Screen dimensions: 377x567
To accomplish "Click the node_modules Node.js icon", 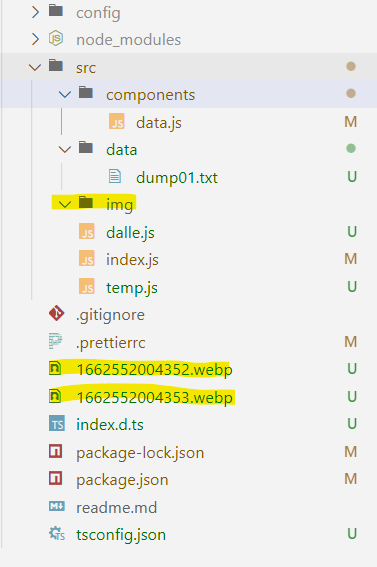I will coord(56,38).
